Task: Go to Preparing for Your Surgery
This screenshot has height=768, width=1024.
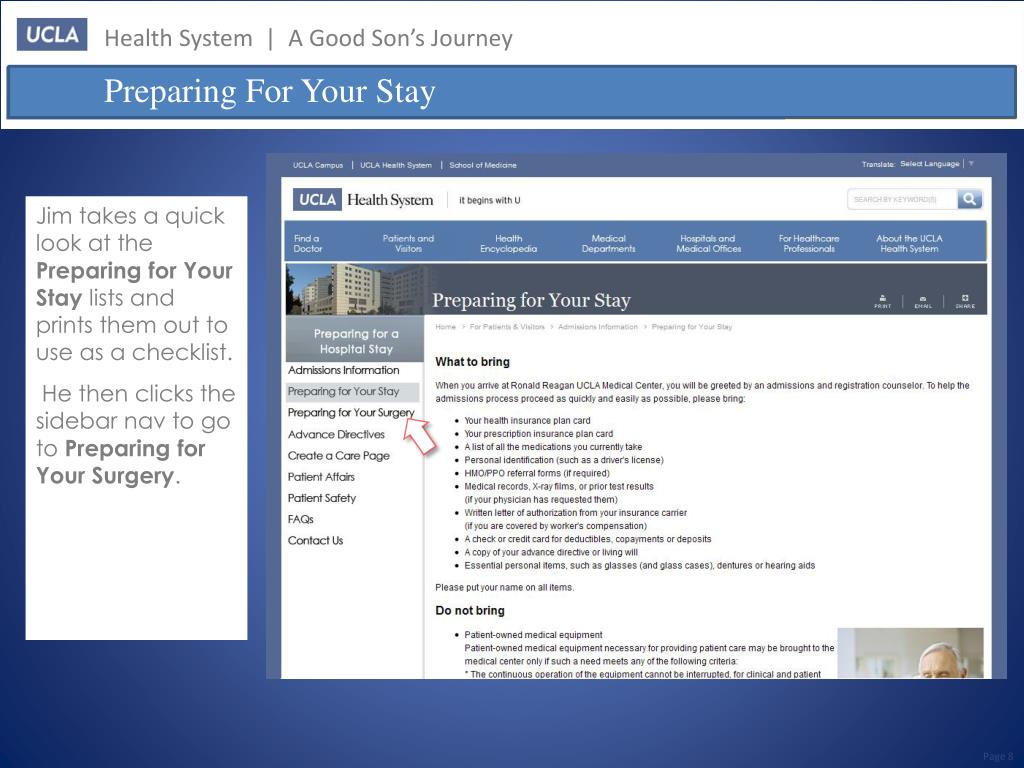Action: (x=351, y=413)
